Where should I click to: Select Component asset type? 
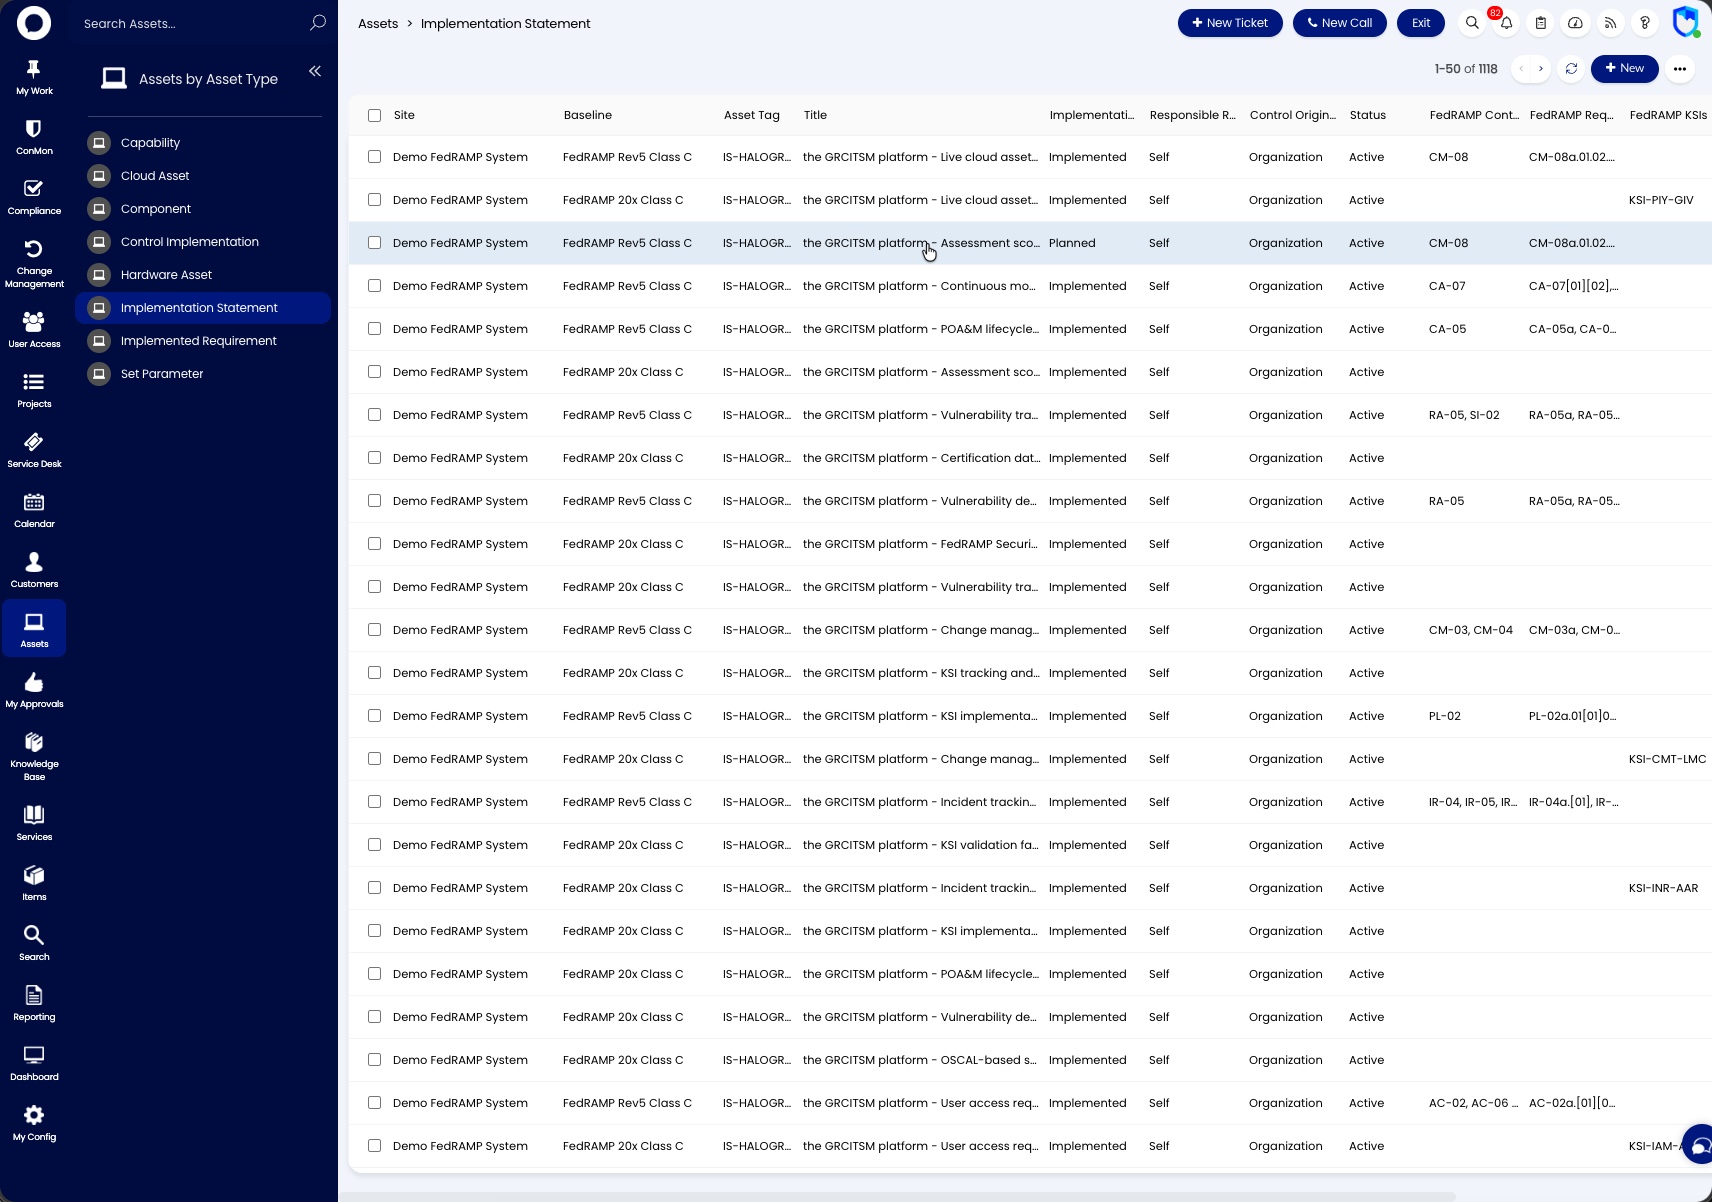(x=203, y=209)
